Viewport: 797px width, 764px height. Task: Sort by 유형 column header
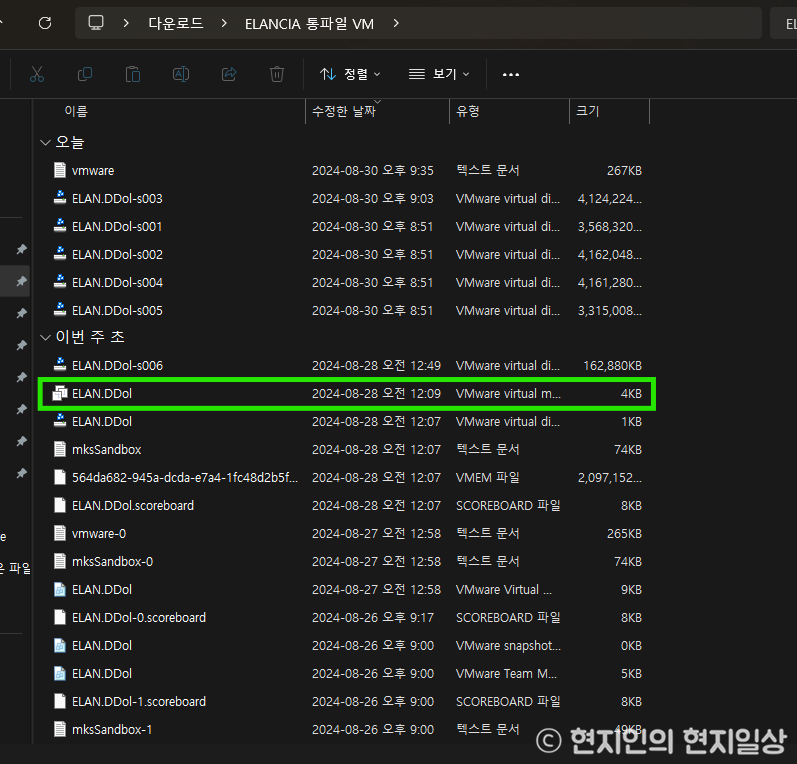tap(468, 111)
